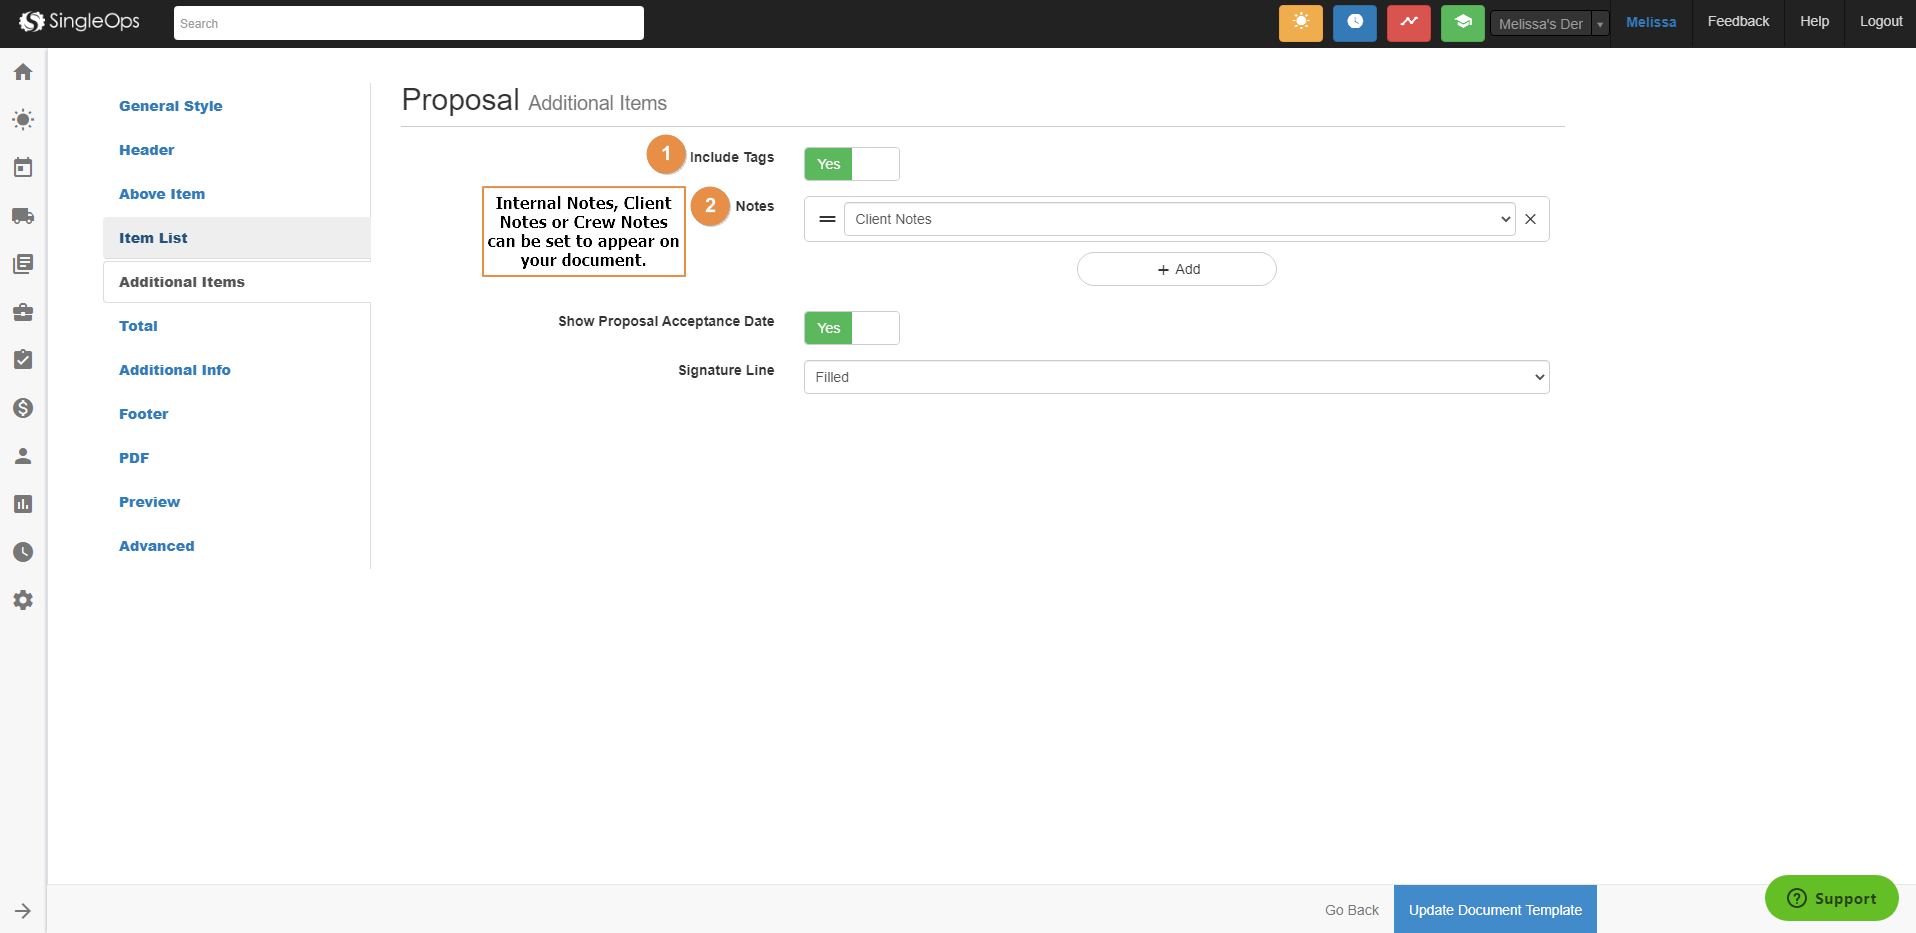1916x933 pixels.
Task: Switch to the General Style section
Action: pos(171,106)
